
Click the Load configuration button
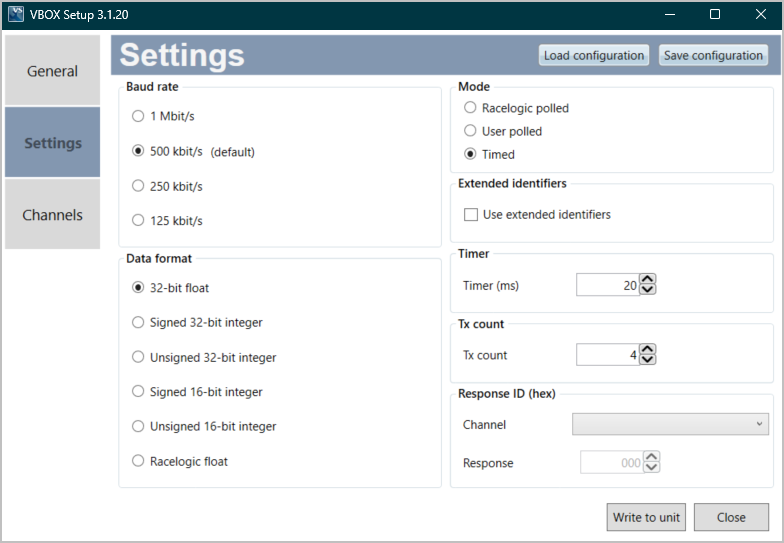pyautogui.click(x=594, y=55)
